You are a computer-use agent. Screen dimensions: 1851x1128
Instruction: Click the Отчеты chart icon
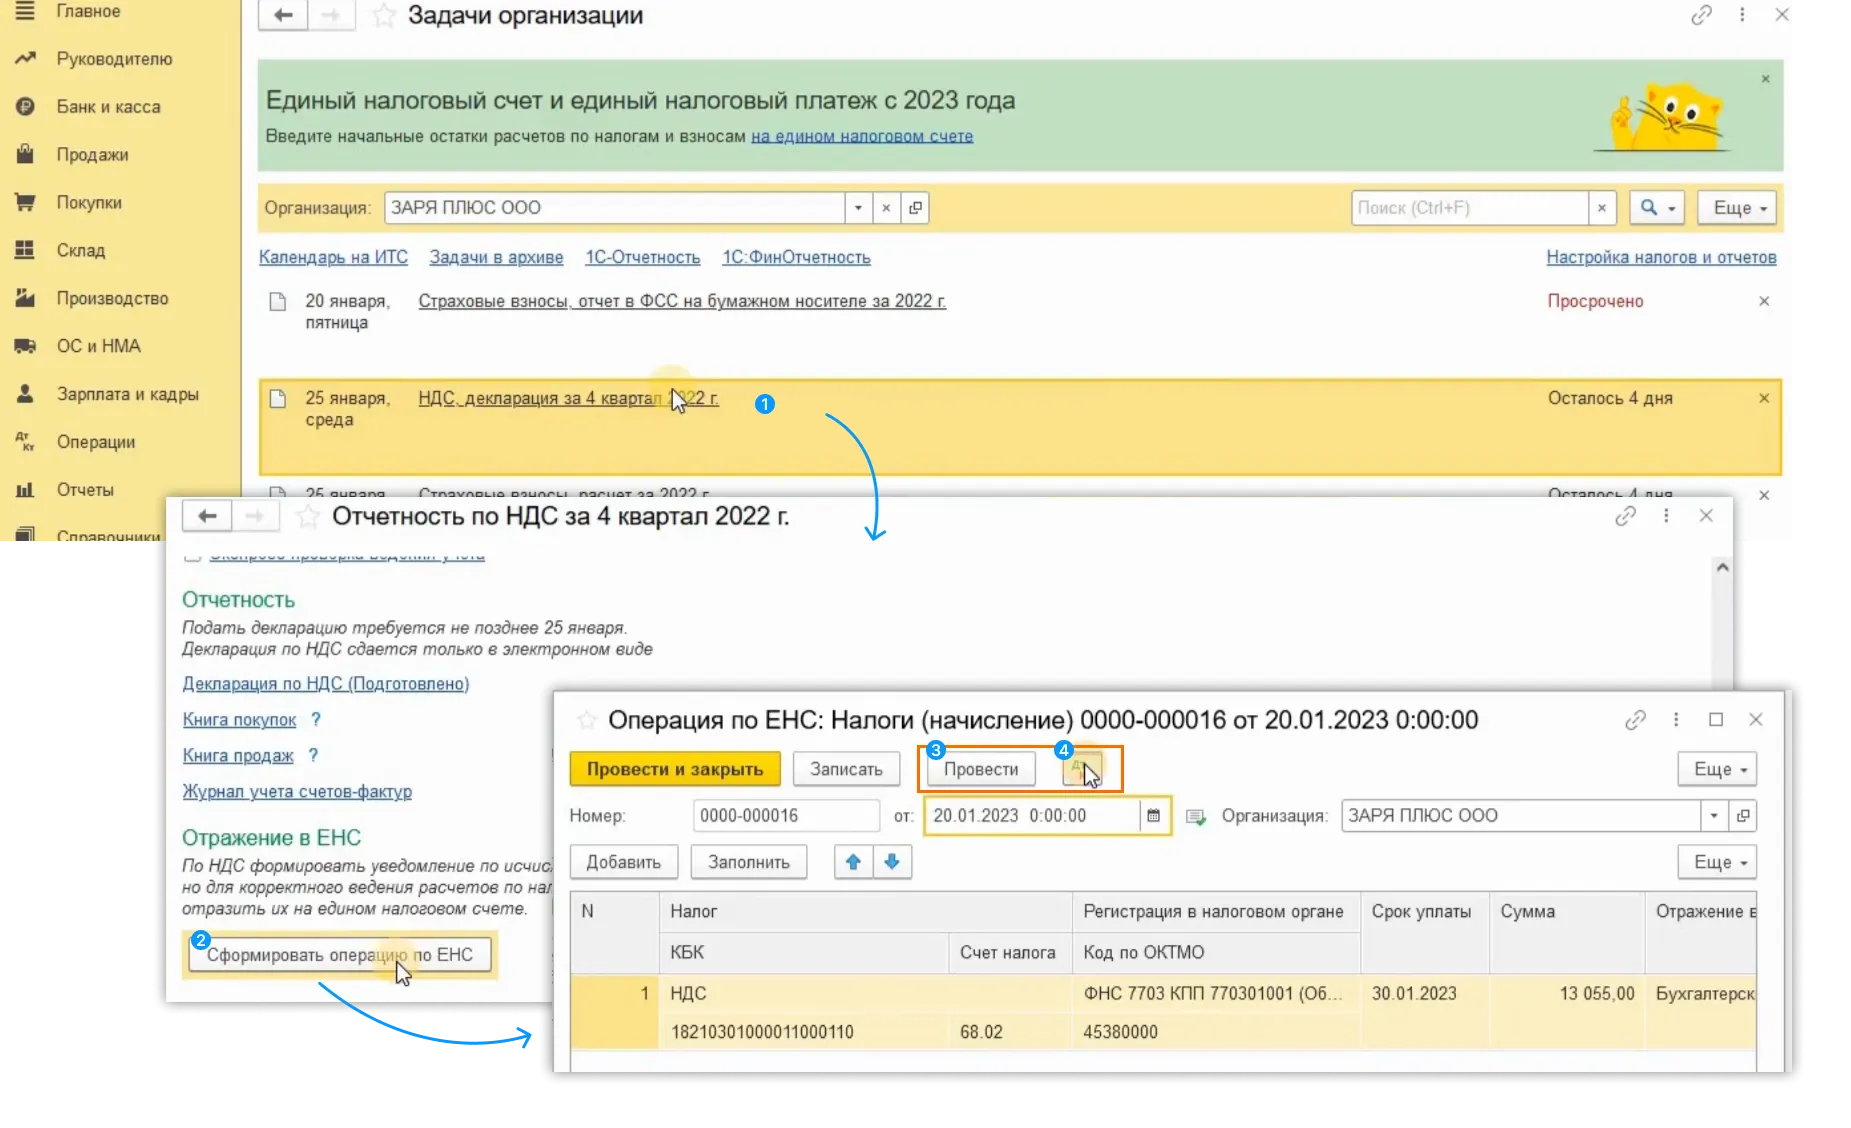(x=25, y=490)
